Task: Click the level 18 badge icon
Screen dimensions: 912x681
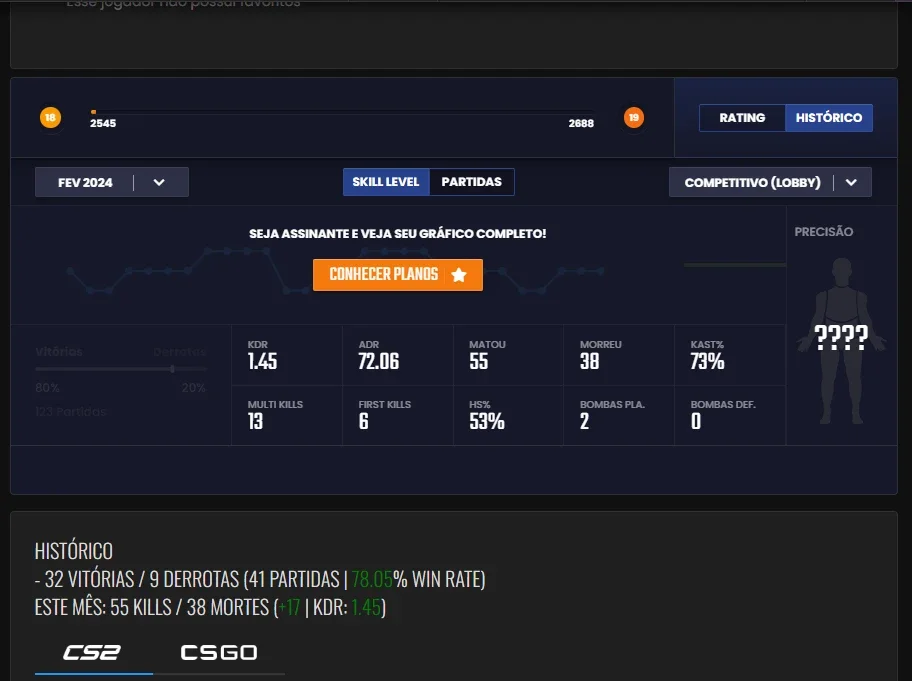Action: tap(50, 117)
